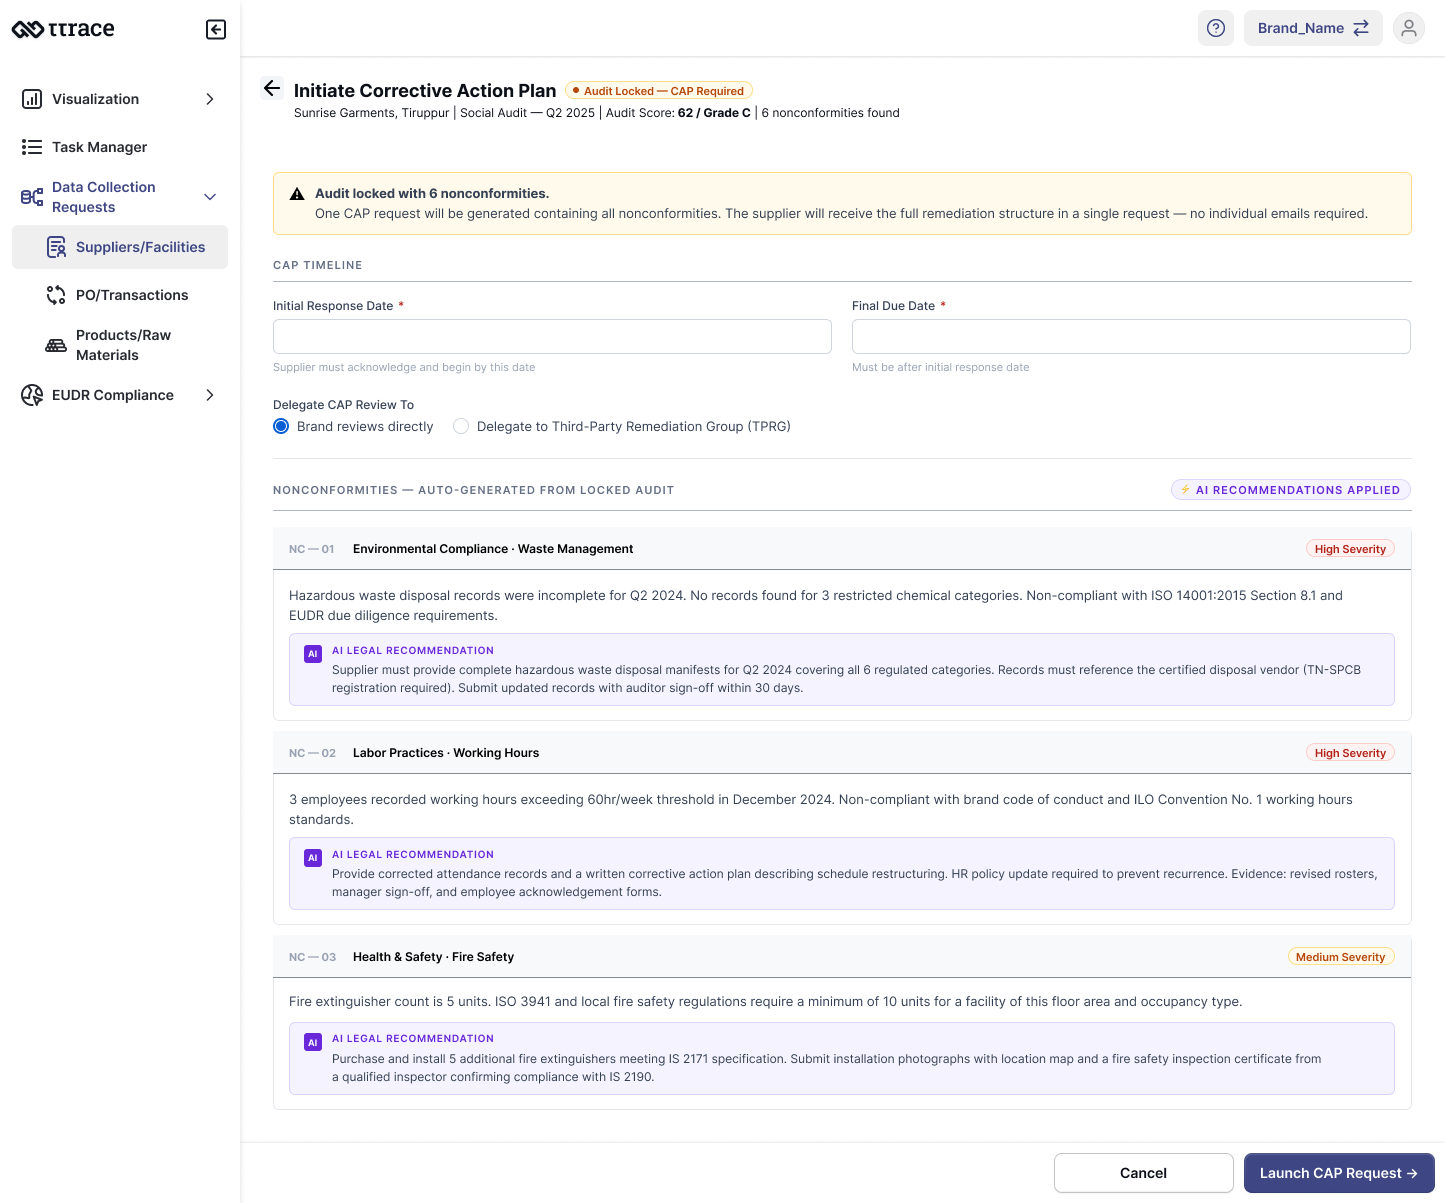Screen dimensions: 1445x1203
Task: Switch brand using Brand_Name selector
Action: click(x=1313, y=28)
